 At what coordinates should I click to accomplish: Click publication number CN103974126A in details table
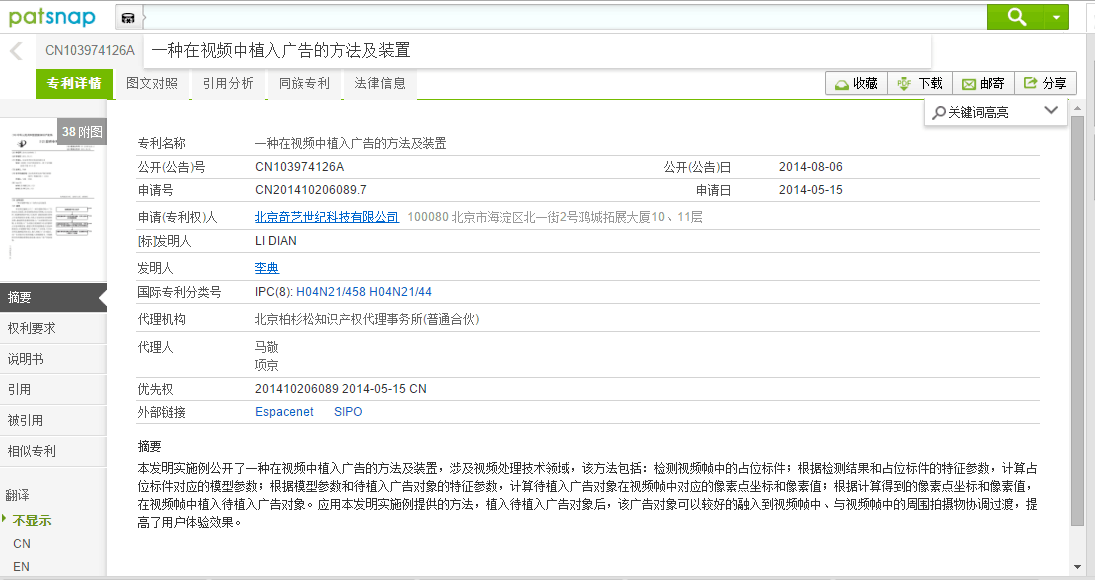click(x=300, y=167)
